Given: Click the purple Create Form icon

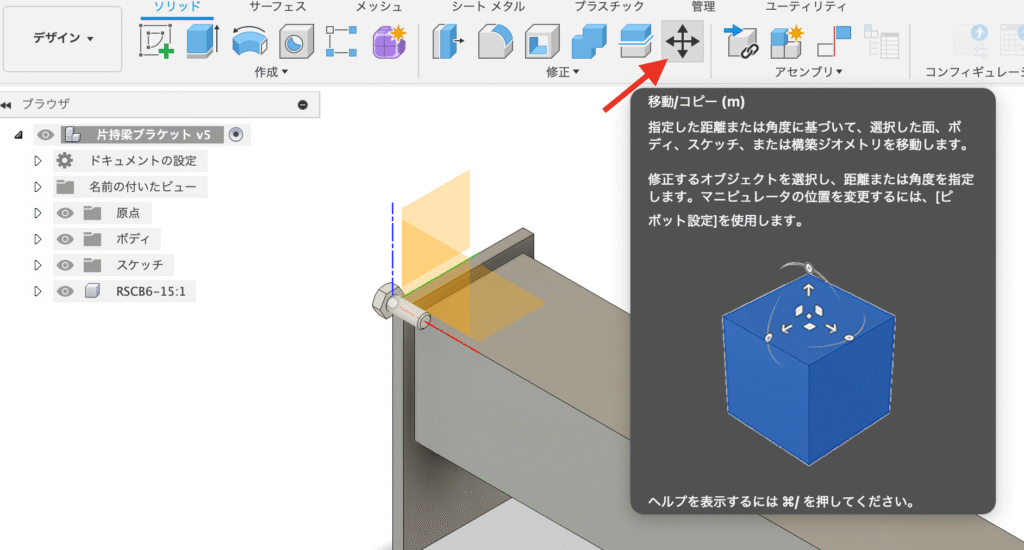Looking at the screenshot, I should (389, 41).
